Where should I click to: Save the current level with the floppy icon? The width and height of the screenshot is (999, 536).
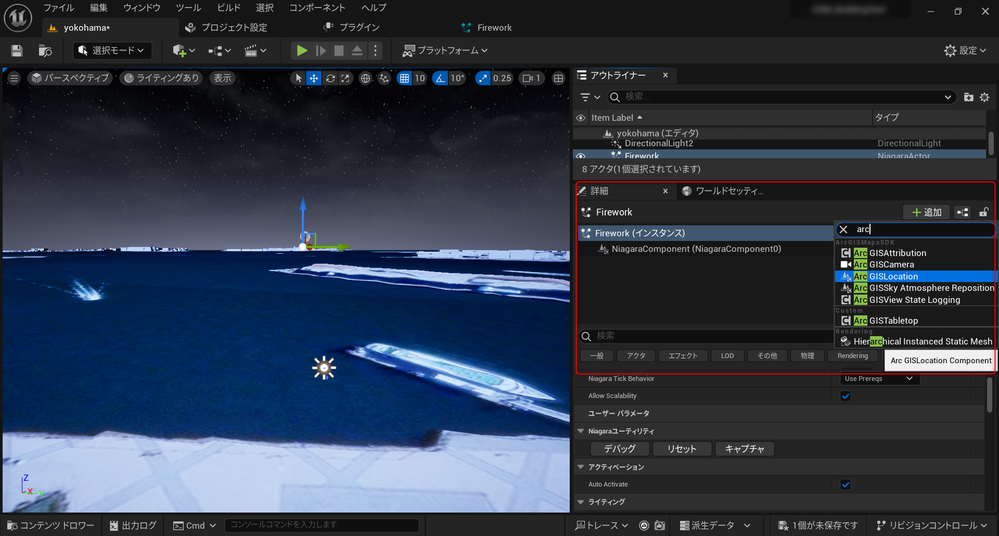click(x=17, y=50)
